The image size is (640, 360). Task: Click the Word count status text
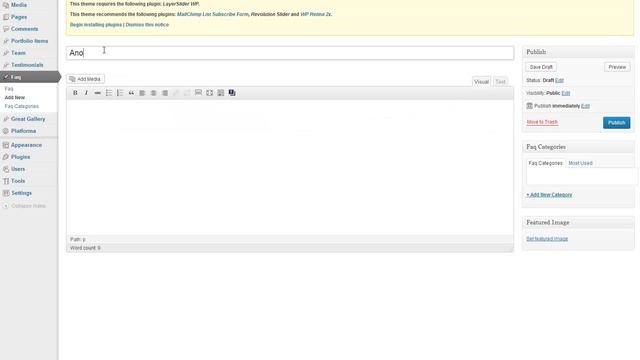coord(85,248)
